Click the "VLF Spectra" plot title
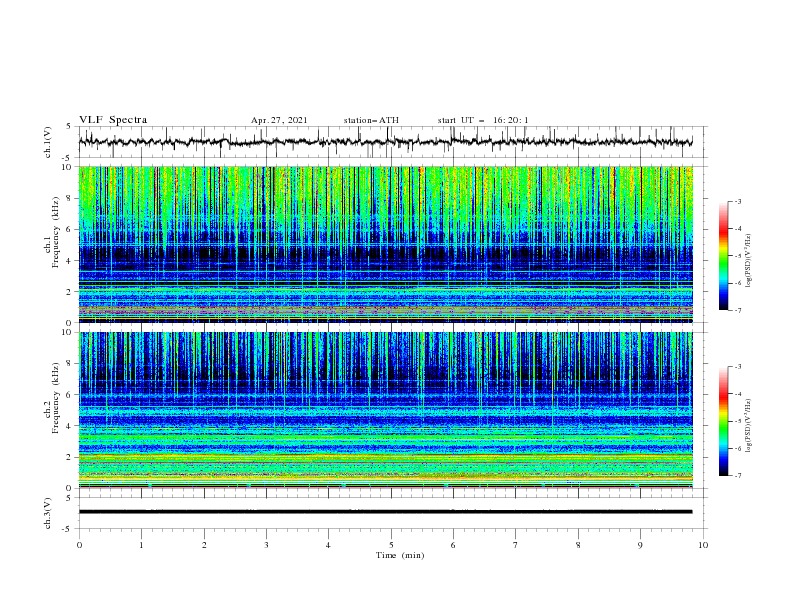 pos(113,120)
